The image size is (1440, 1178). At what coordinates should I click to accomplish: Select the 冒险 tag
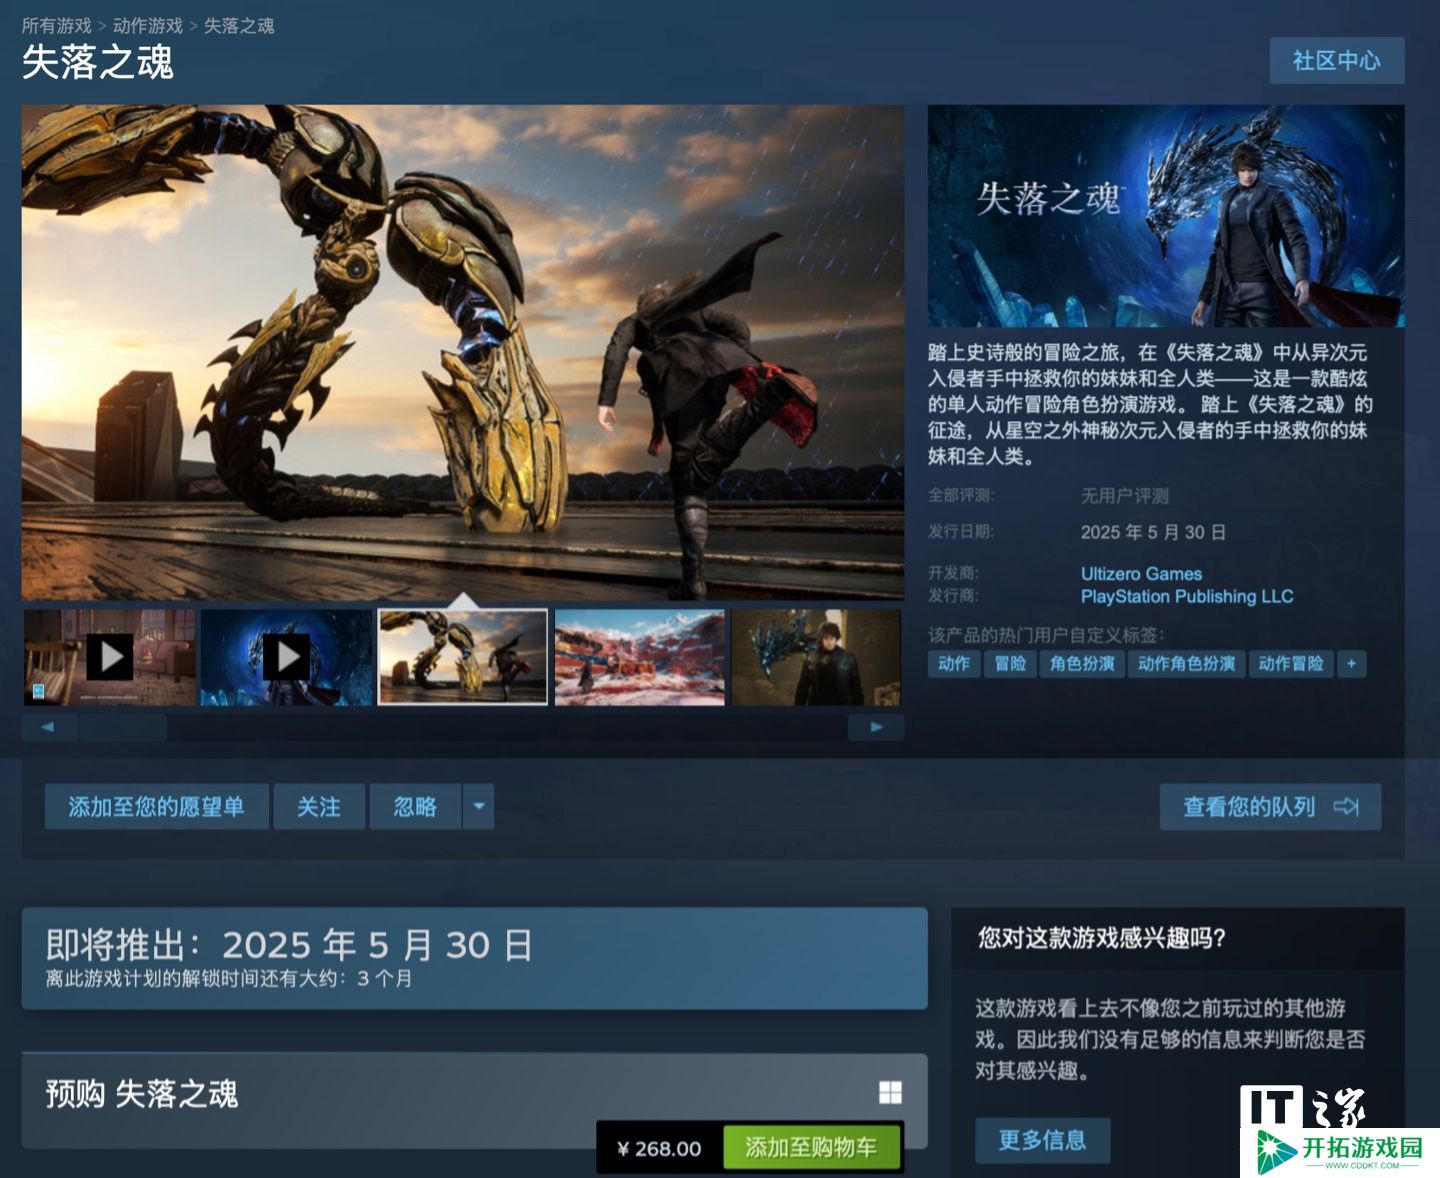tap(1010, 664)
